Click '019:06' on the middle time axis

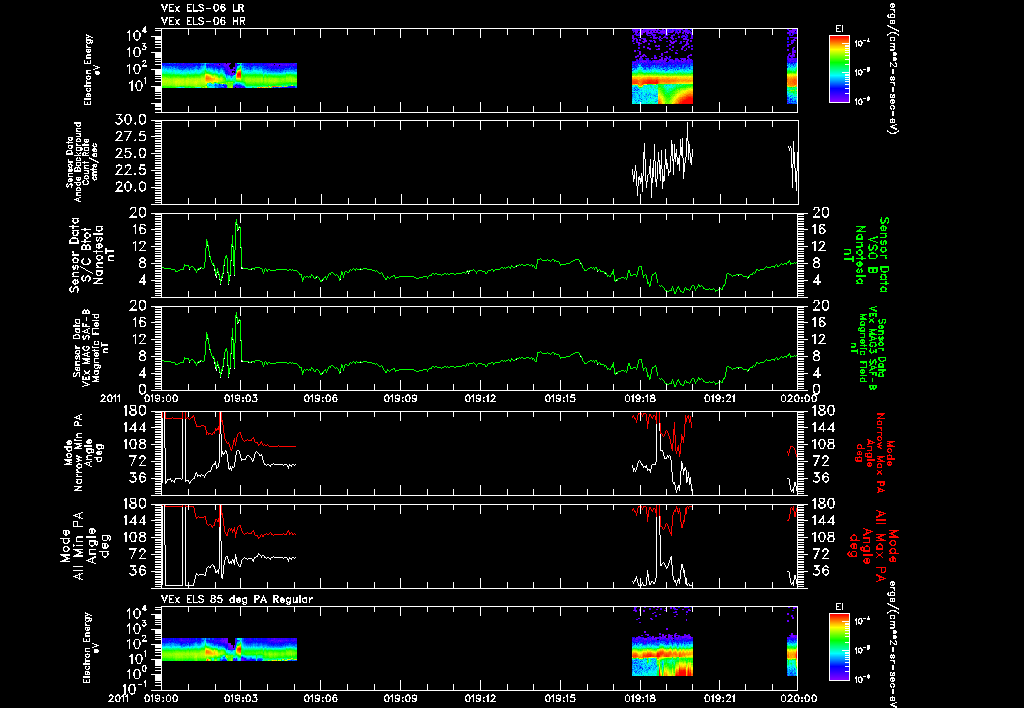point(321,397)
